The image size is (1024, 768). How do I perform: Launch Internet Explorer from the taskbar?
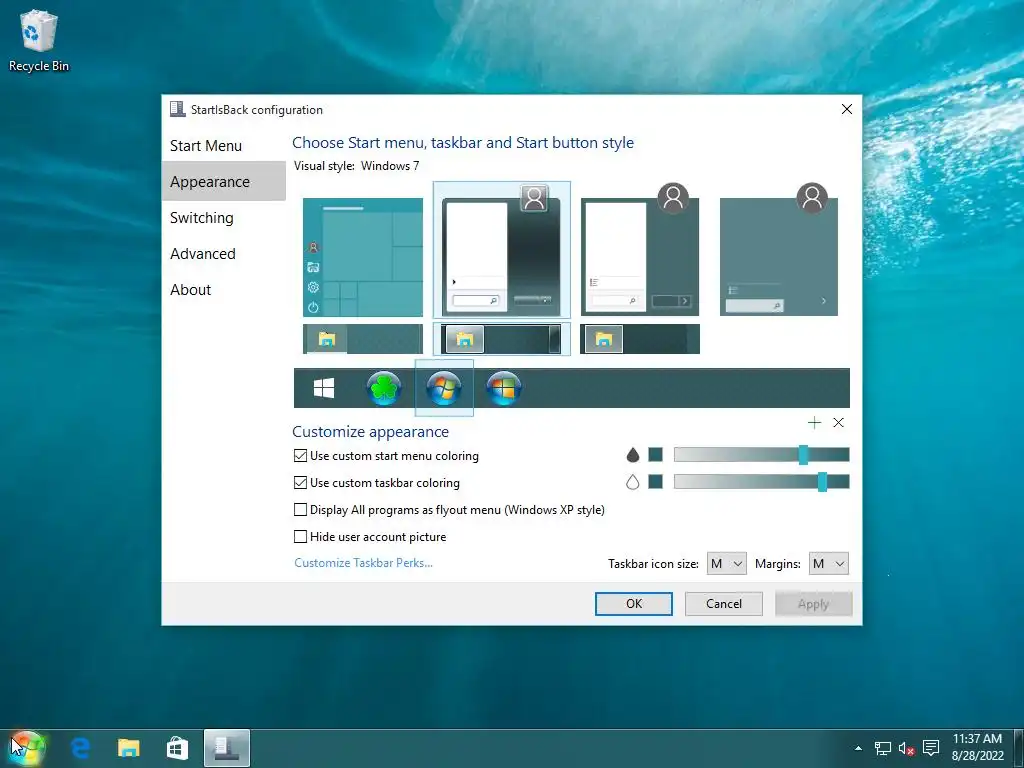click(80, 748)
